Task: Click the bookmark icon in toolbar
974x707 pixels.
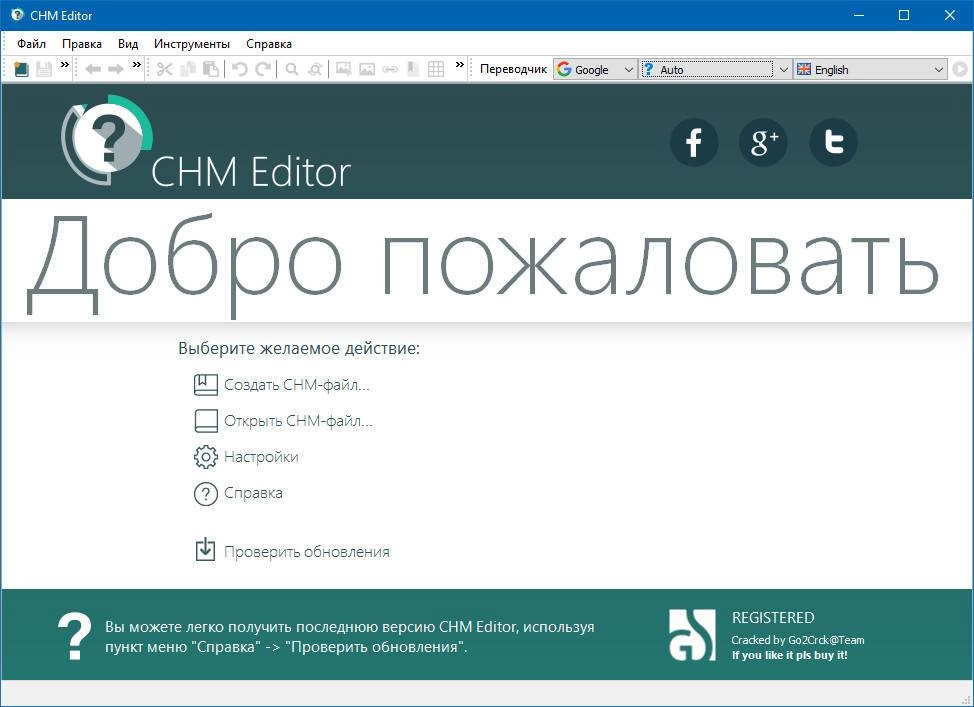Action: pyautogui.click(x=413, y=69)
